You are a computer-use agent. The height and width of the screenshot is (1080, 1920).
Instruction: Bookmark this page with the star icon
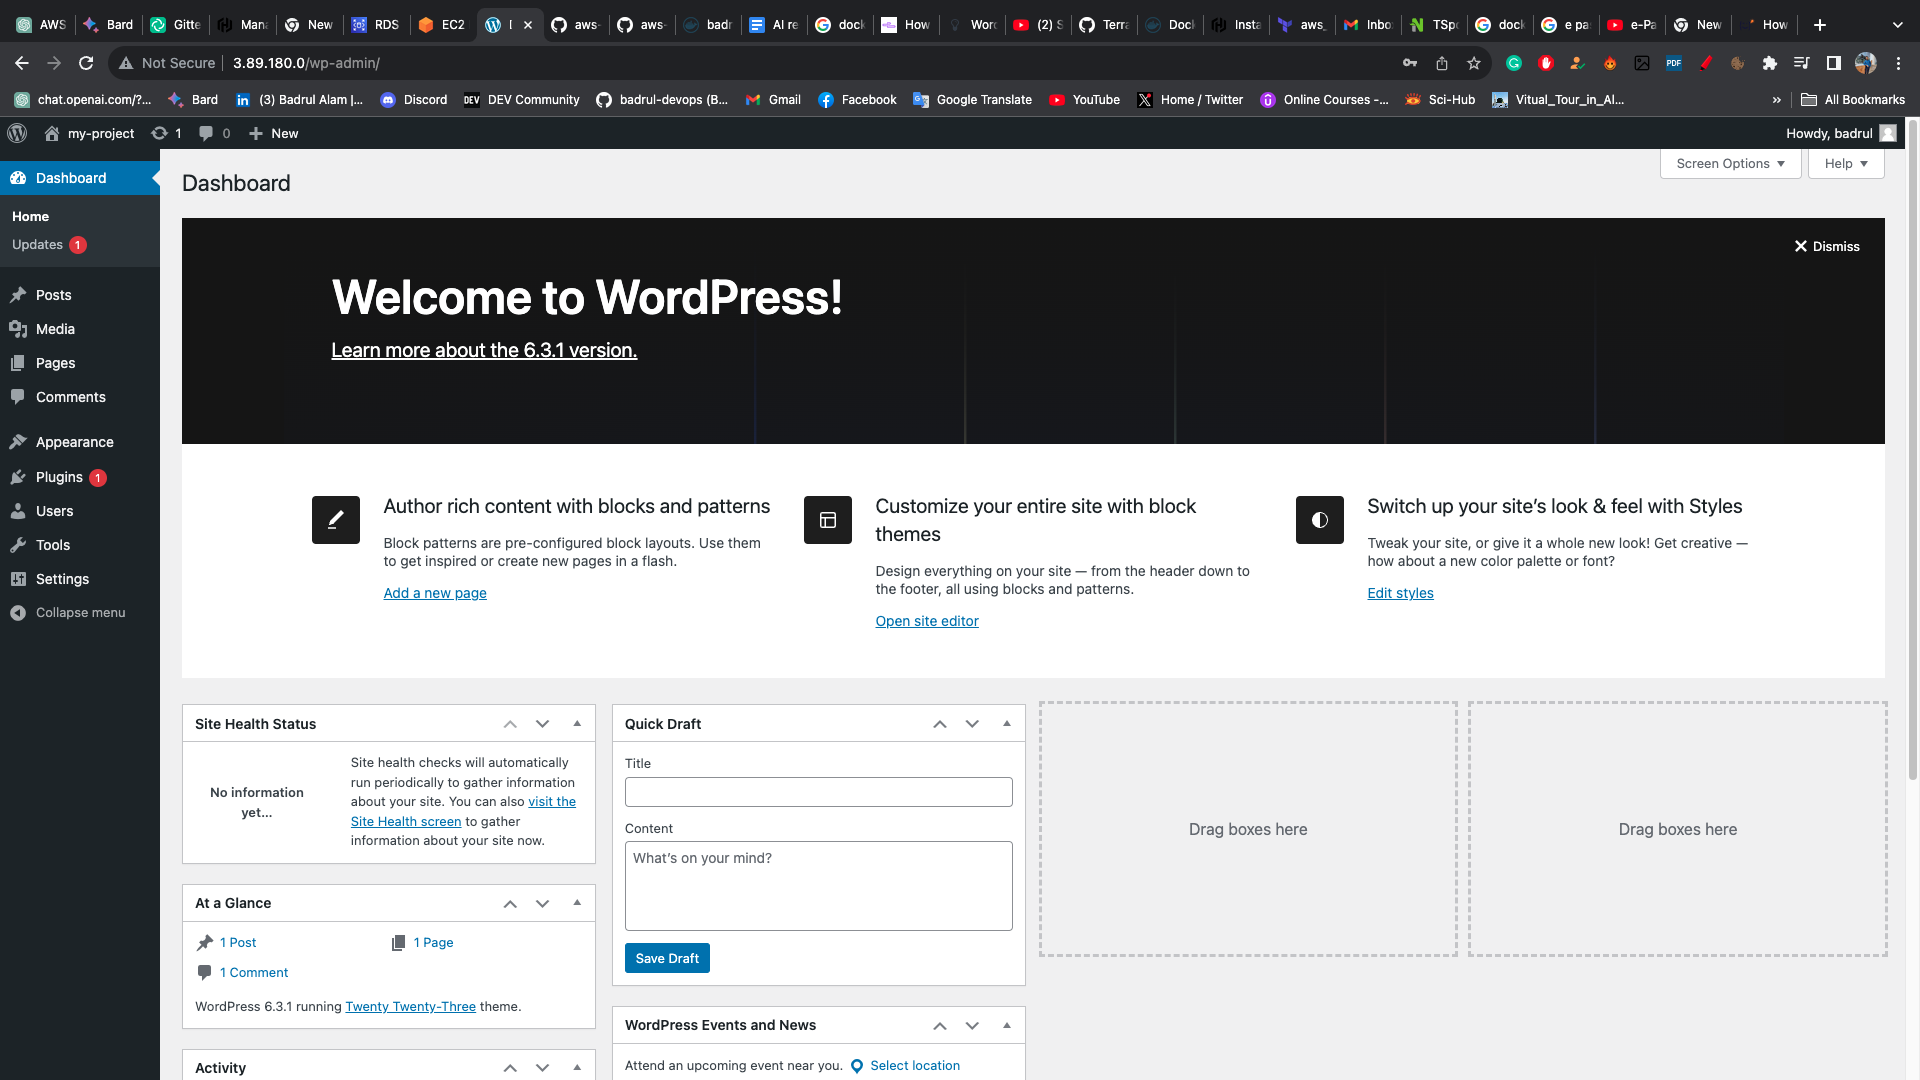[x=1473, y=63]
